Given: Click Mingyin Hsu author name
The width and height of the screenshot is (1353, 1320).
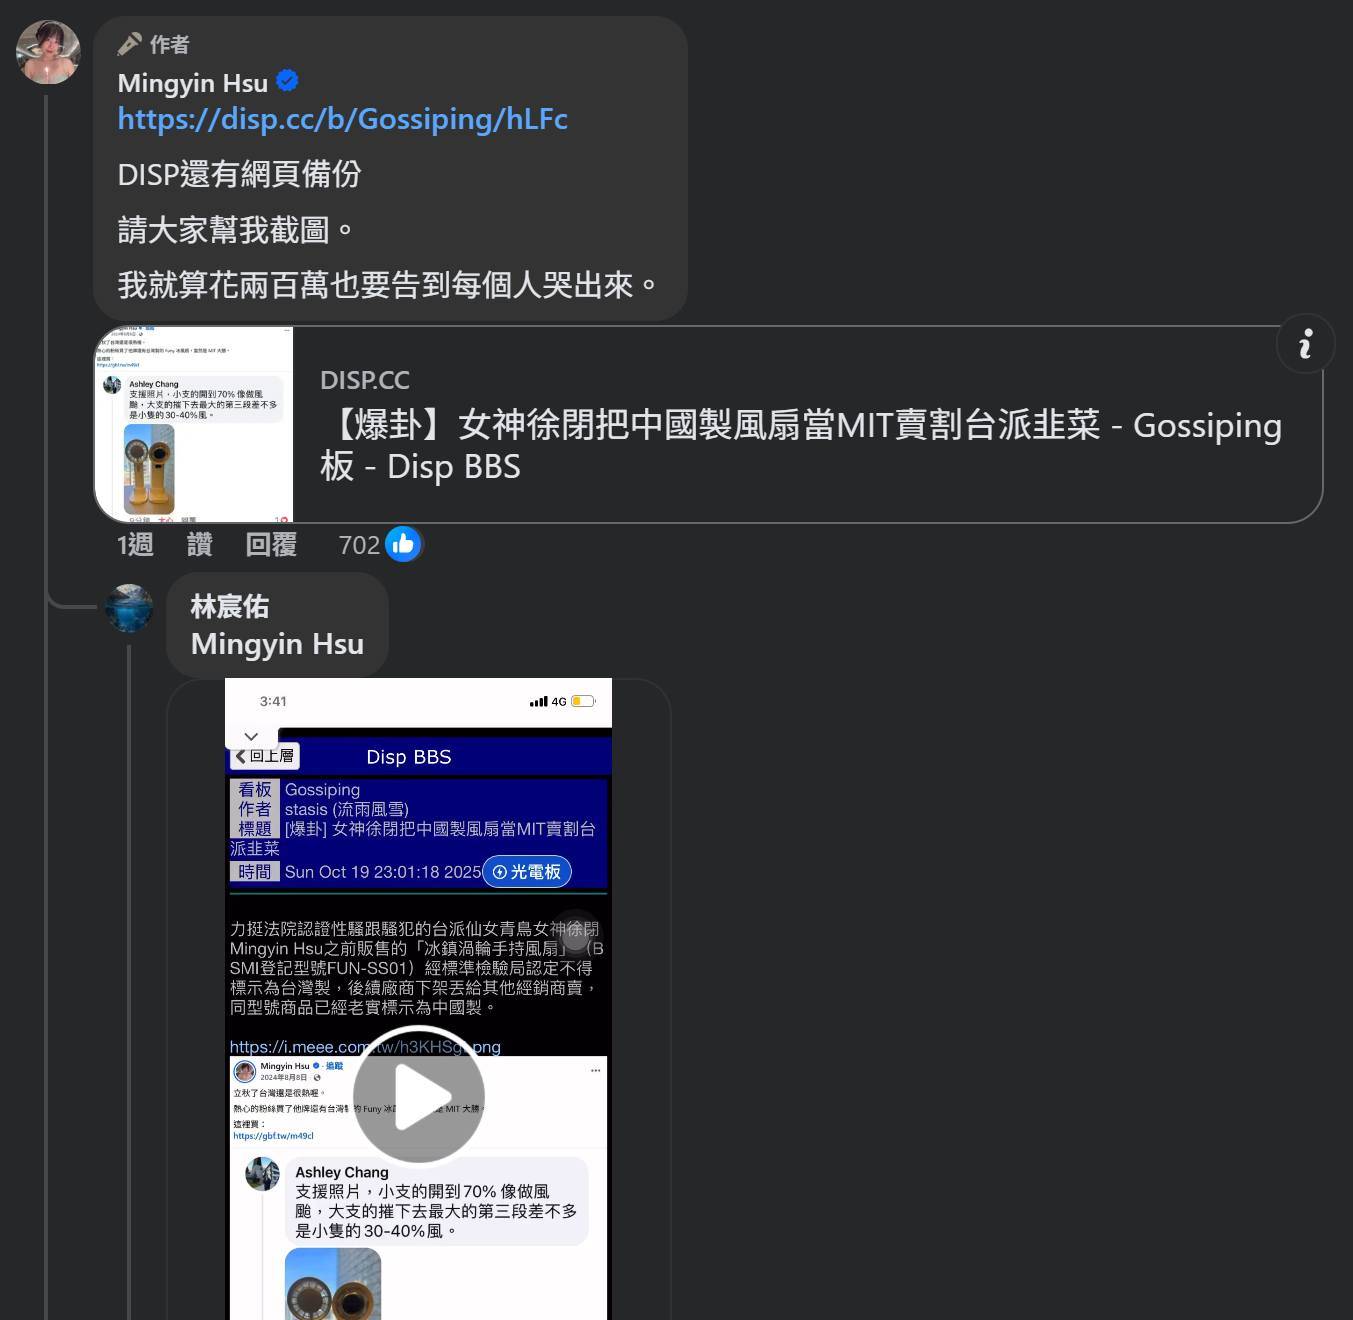Looking at the screenshot, I should tap(193, 83).
